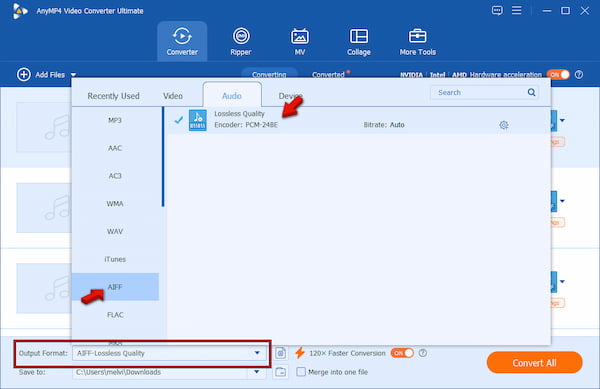Click the "Bitrate: Auto" text
The height and width of the screenshot is (389, 600).
pyautogui.click(x=384, y=125)
